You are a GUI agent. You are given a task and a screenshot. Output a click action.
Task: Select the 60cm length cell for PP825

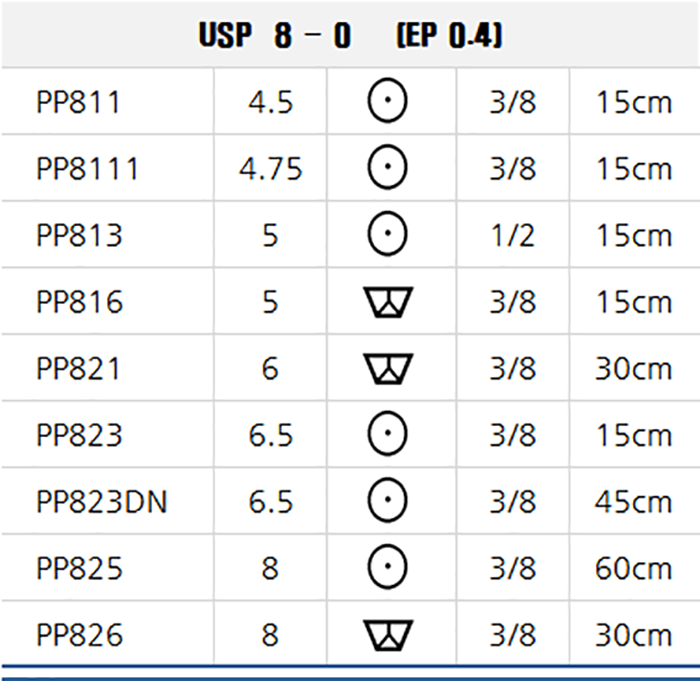click(633, 568)
